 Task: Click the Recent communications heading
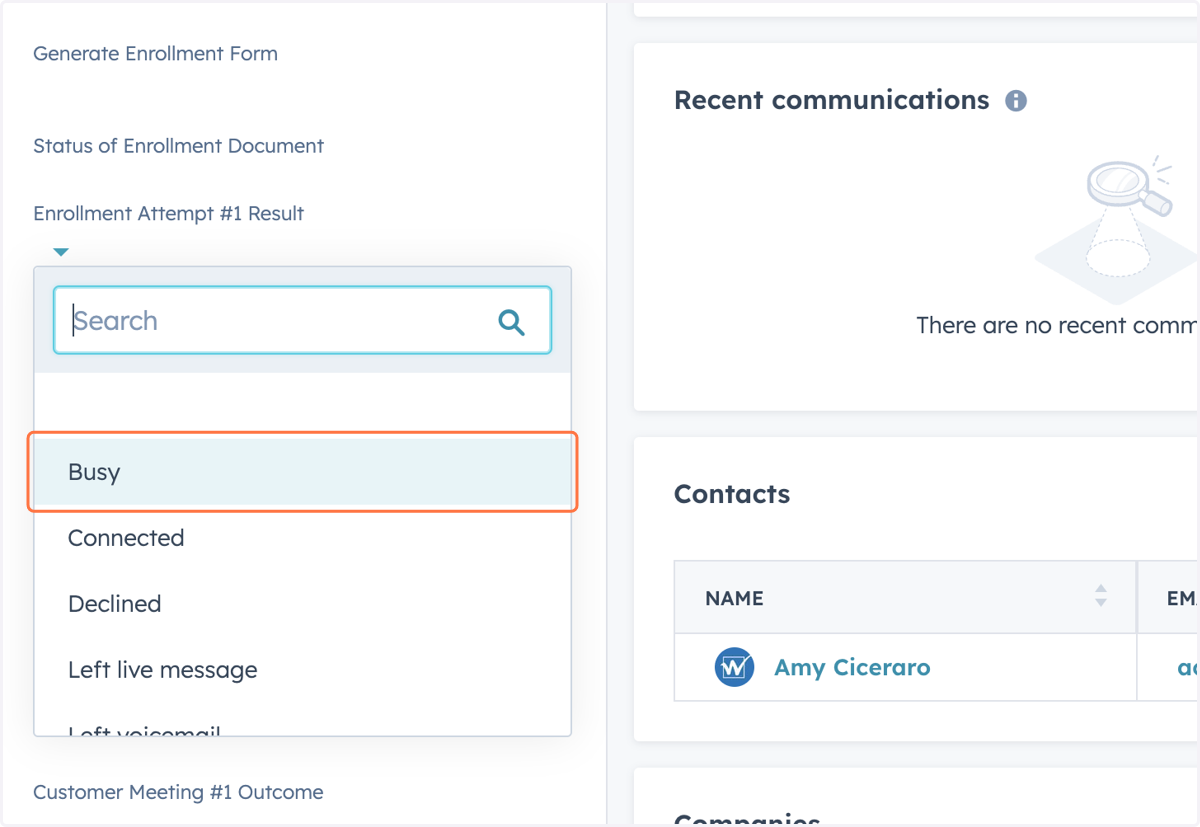(x=832, y=100)
